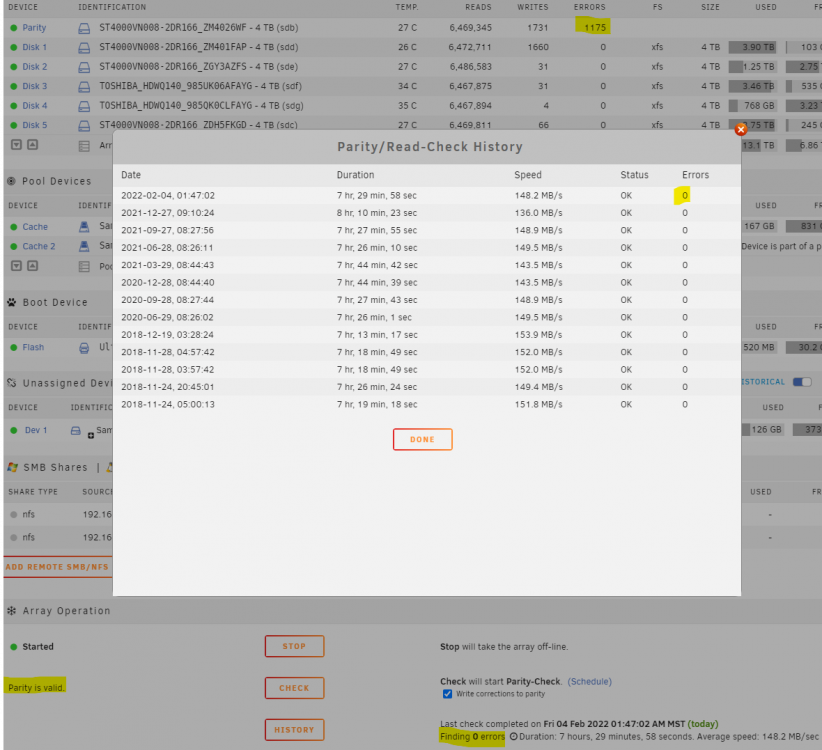Open the Disk 5 link
The image size is (822, 750).
[35, 125]
